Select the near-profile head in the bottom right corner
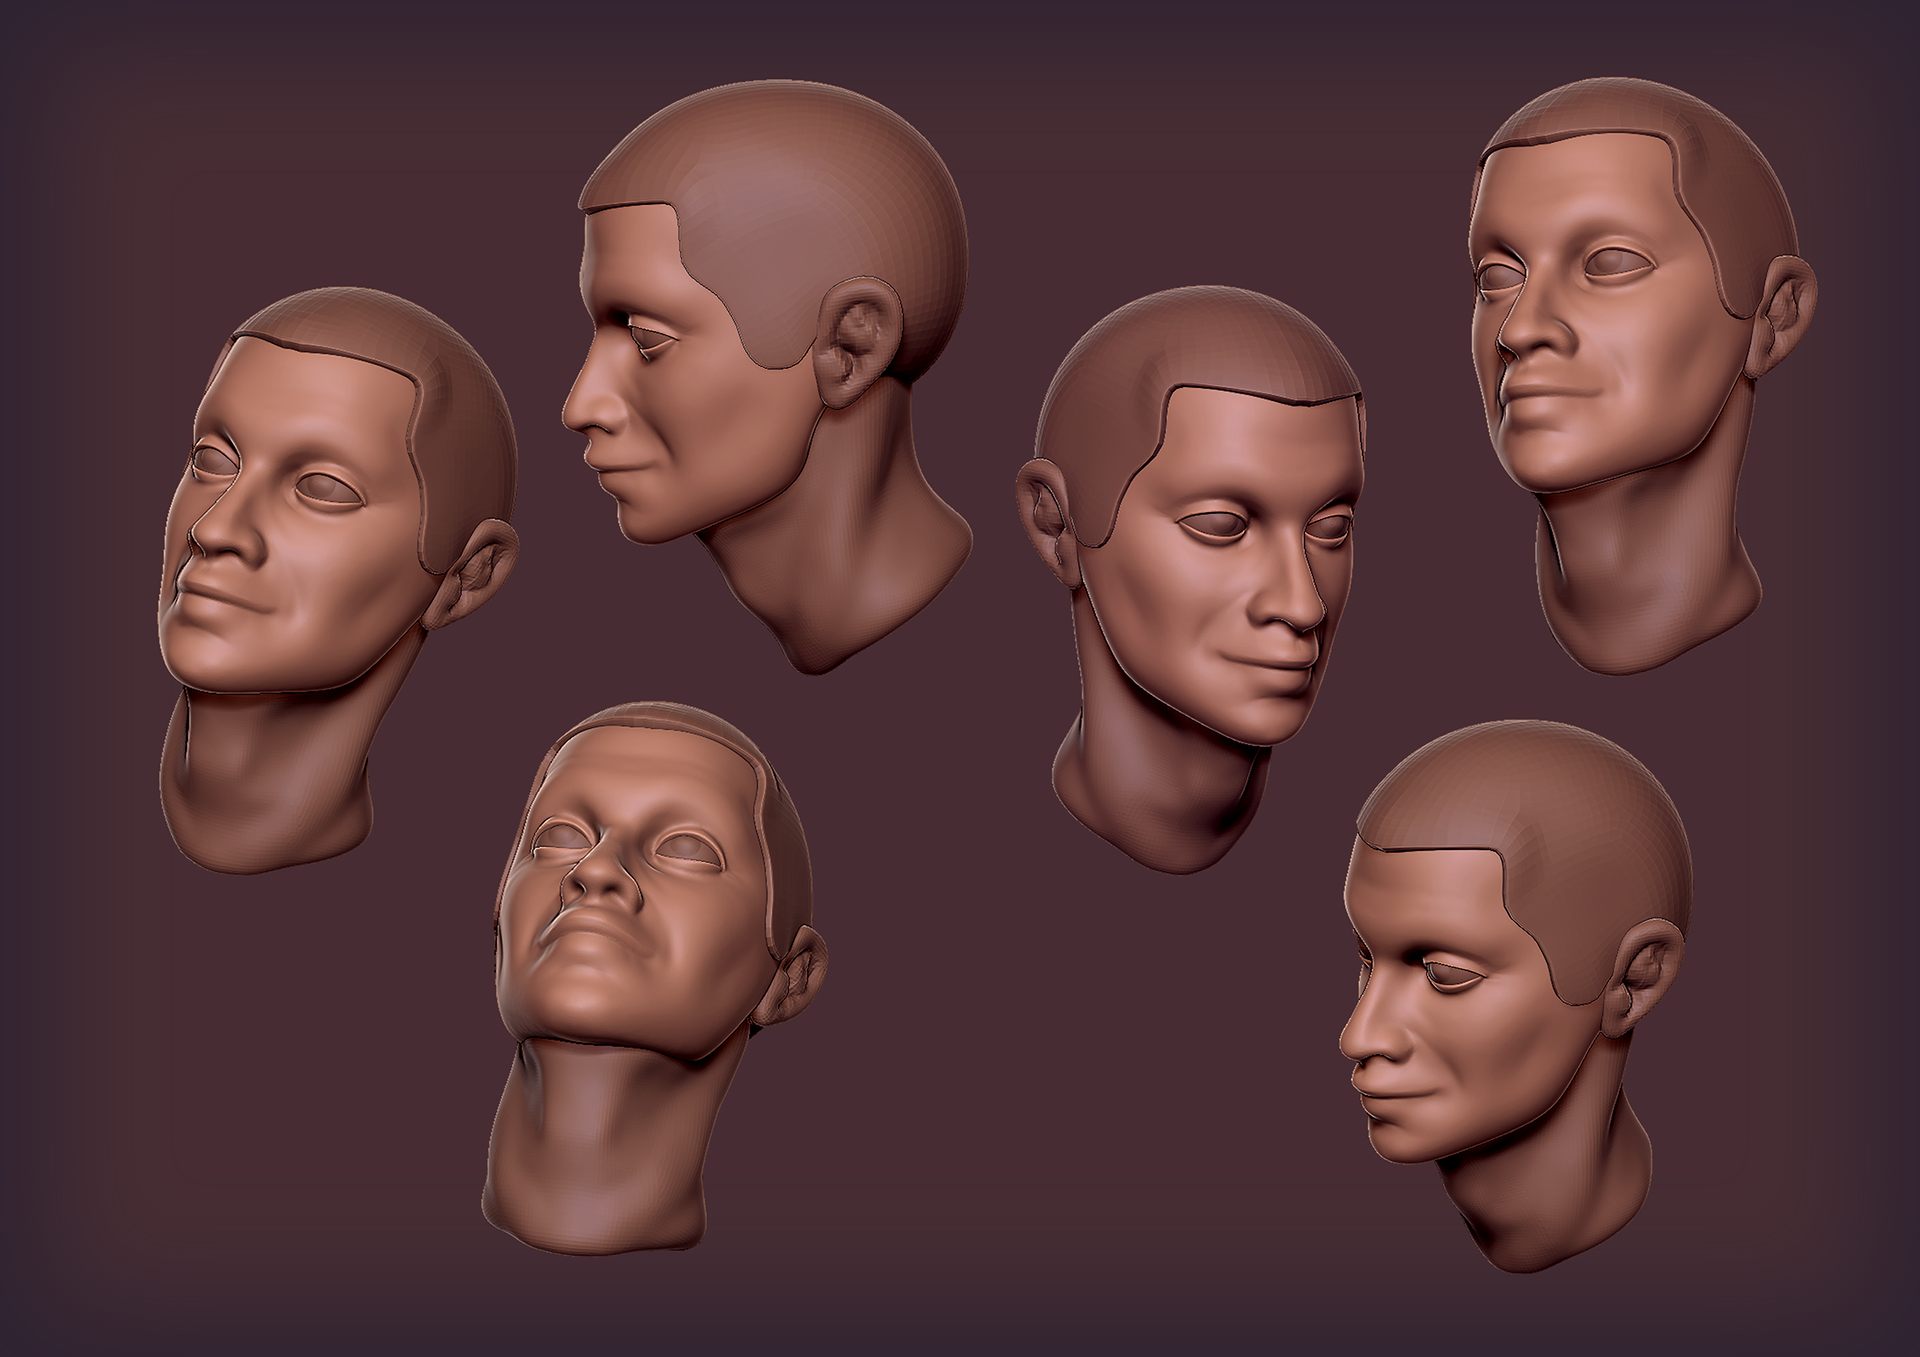 click(x=1515, y=995)
